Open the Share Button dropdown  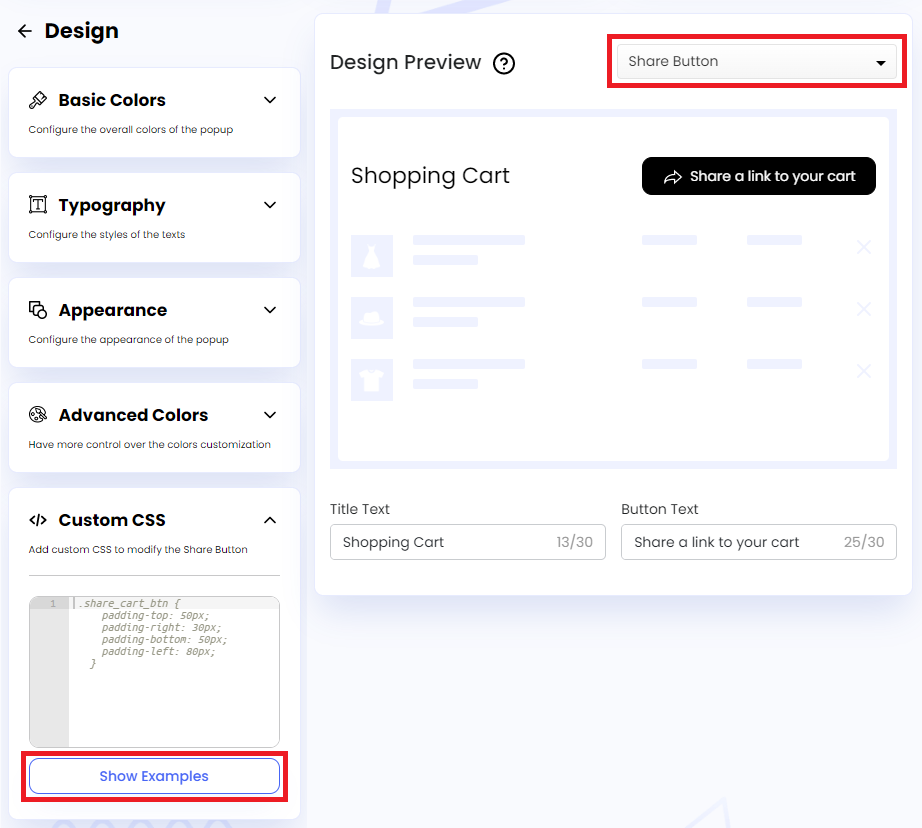(756, 61)
